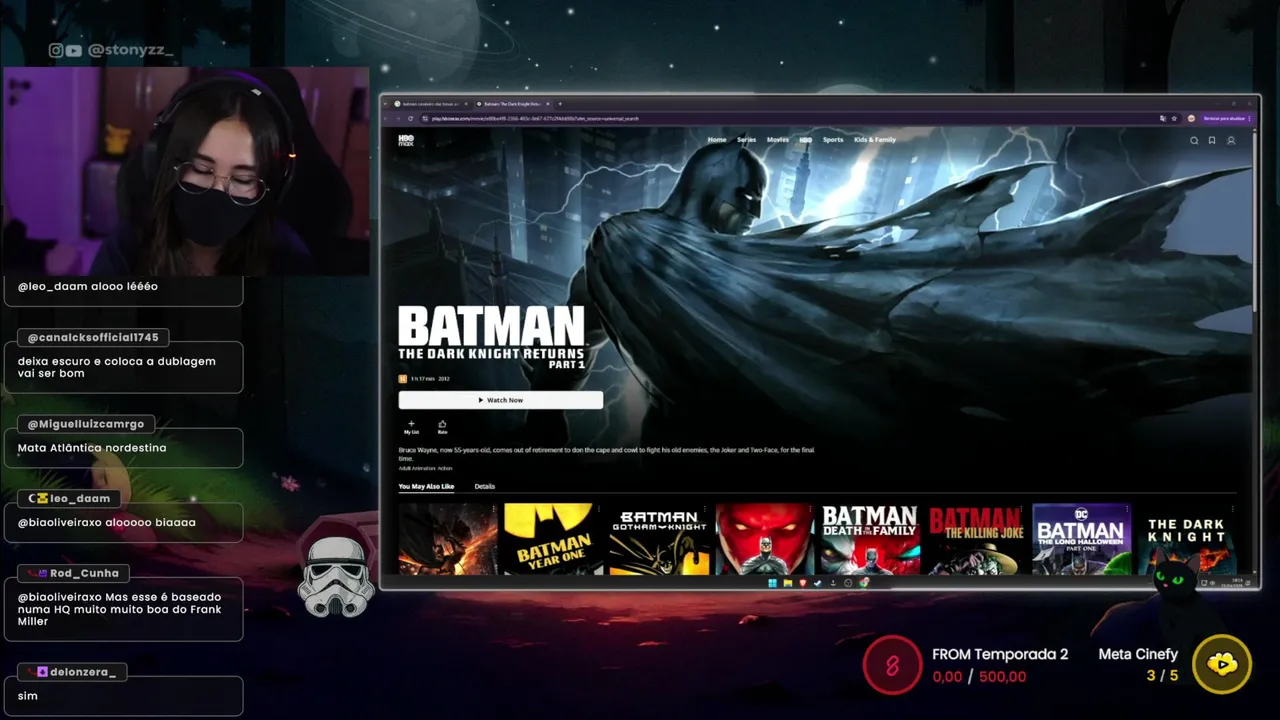This screenshot has width=1280, height=720.
Task: Open the HBO hub in the header menu
Action: (x=806, y=140)
